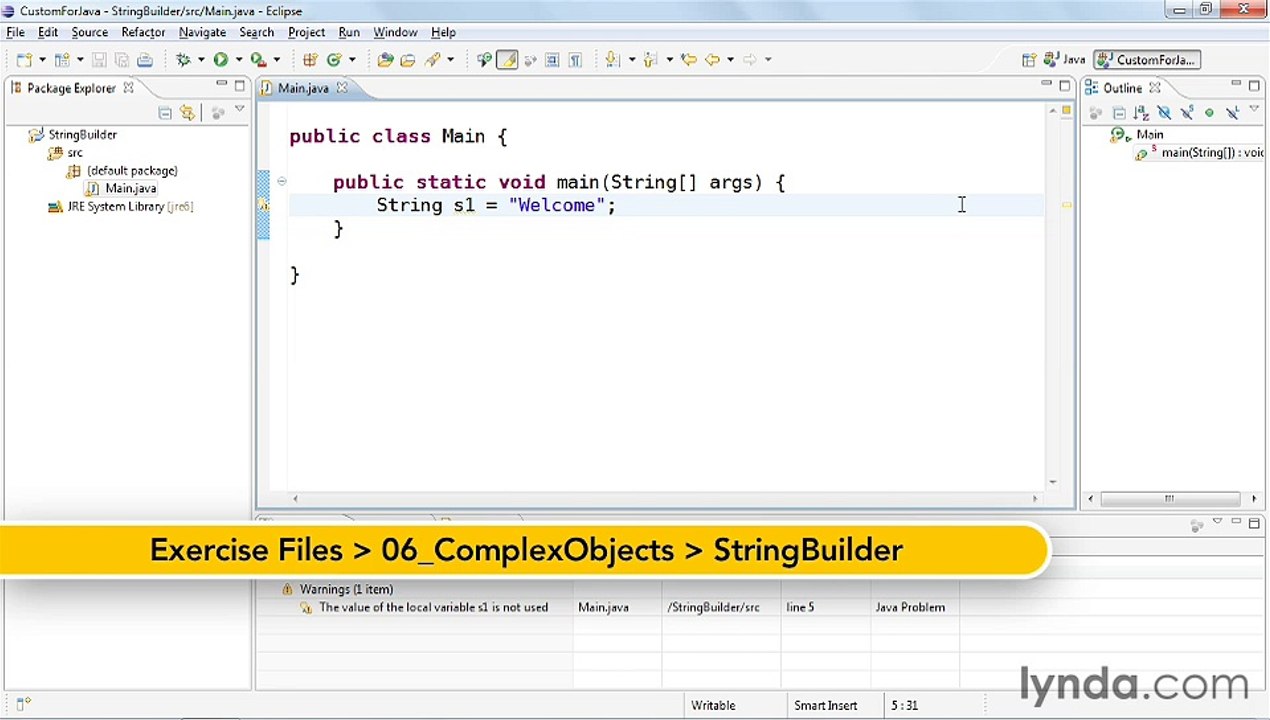Open the Debug configurations dropdown arrow

[201, 60]
